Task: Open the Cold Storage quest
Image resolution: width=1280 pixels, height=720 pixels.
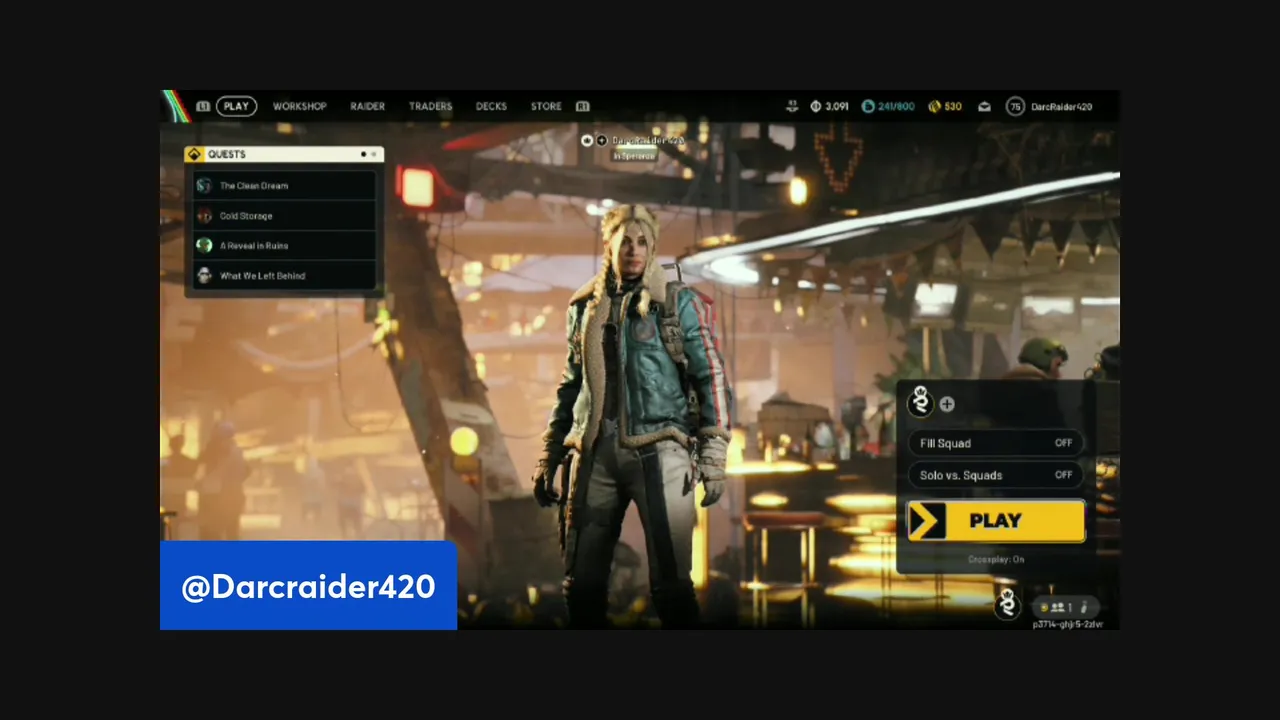Action: pos(284,216)
